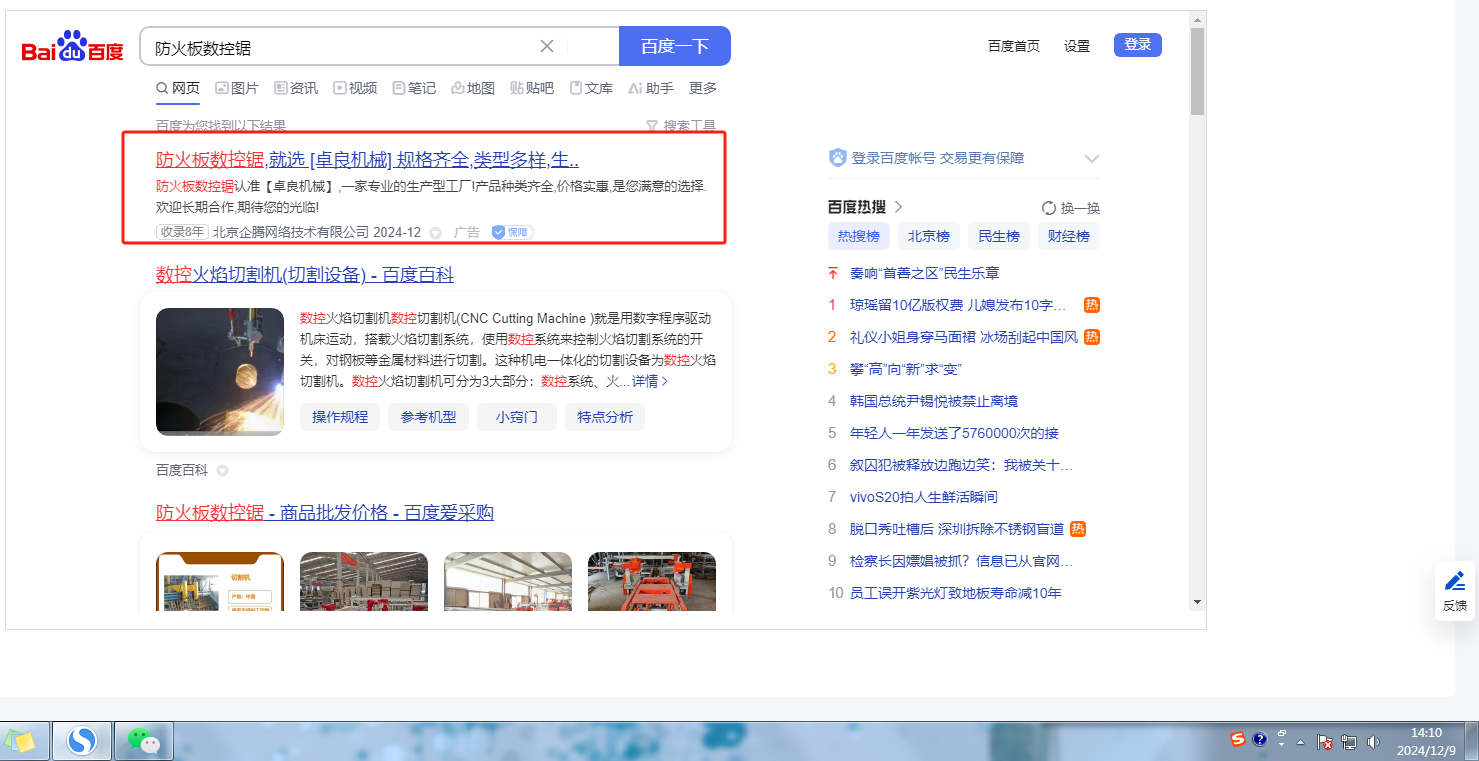Open the sticky notes app in the taskbar

22,741
